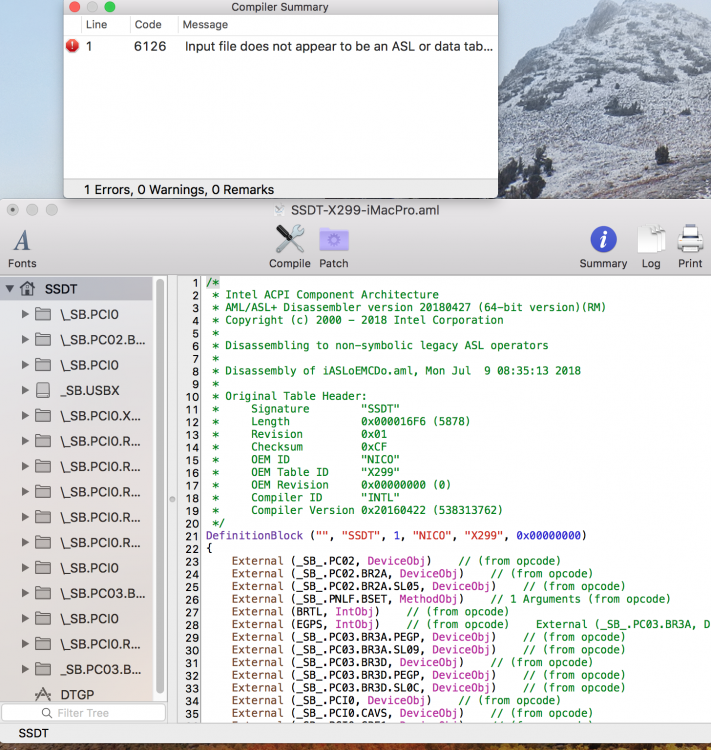Collapse the SSDT root node
The height and width of the screenshot is (750, 711).
(x=10, y=289)
